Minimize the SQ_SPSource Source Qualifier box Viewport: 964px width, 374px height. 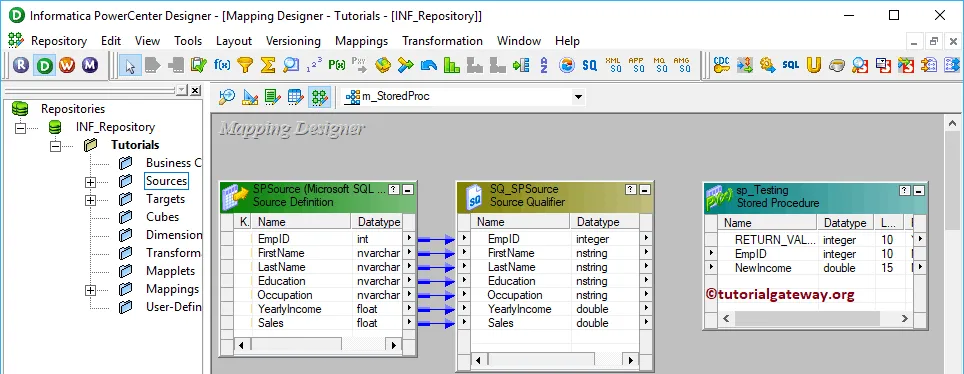pos(644,189)
